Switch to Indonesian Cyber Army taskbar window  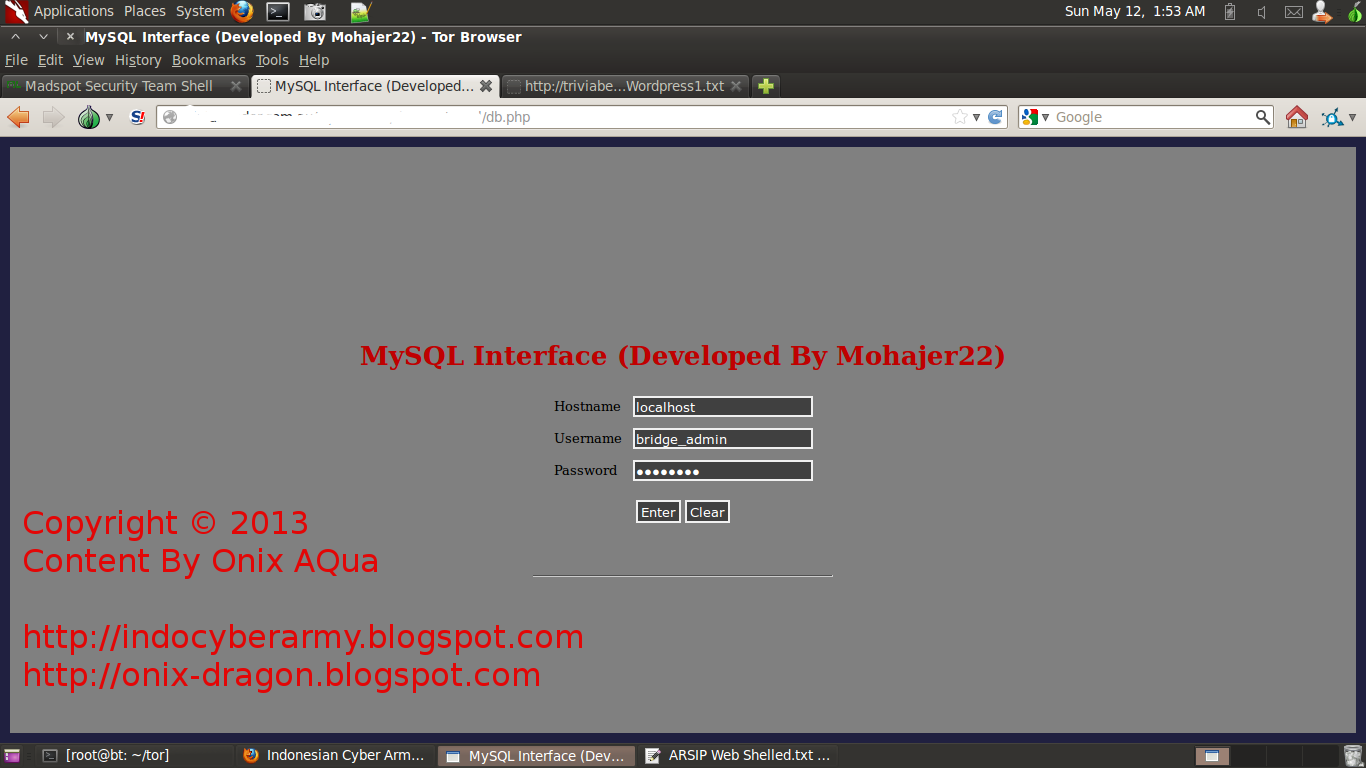pos(336,756)
